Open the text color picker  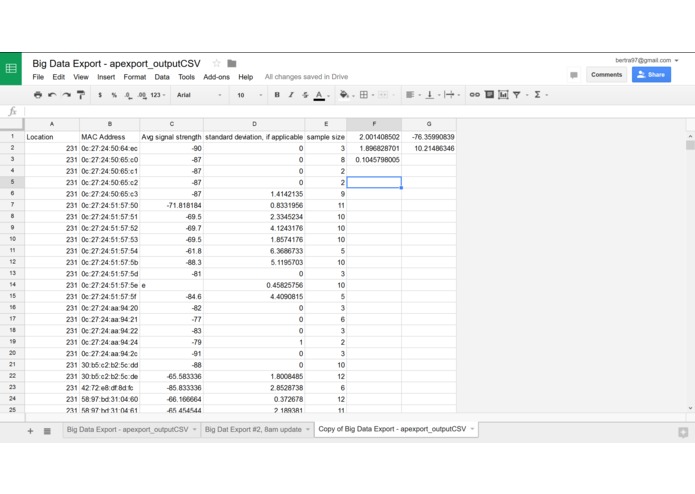319,95
